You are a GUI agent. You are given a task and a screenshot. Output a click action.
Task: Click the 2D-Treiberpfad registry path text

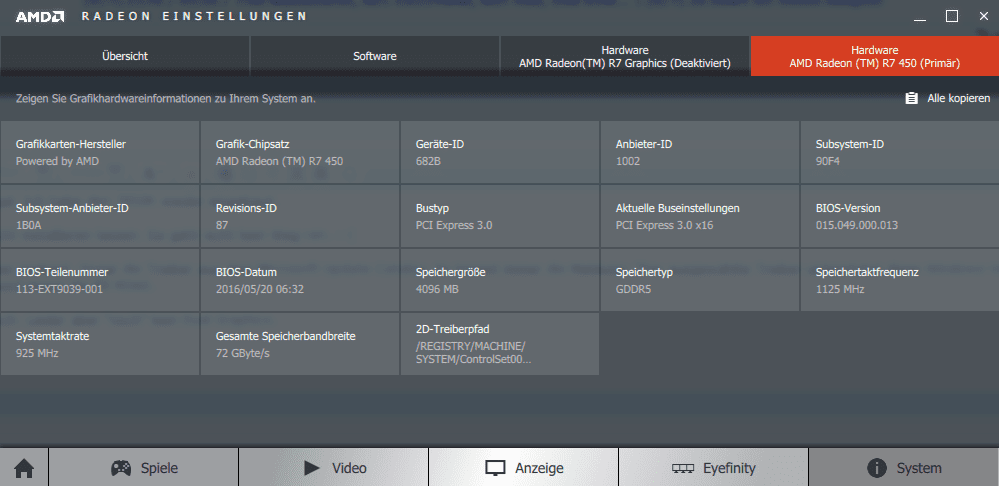tap(473, 353)
